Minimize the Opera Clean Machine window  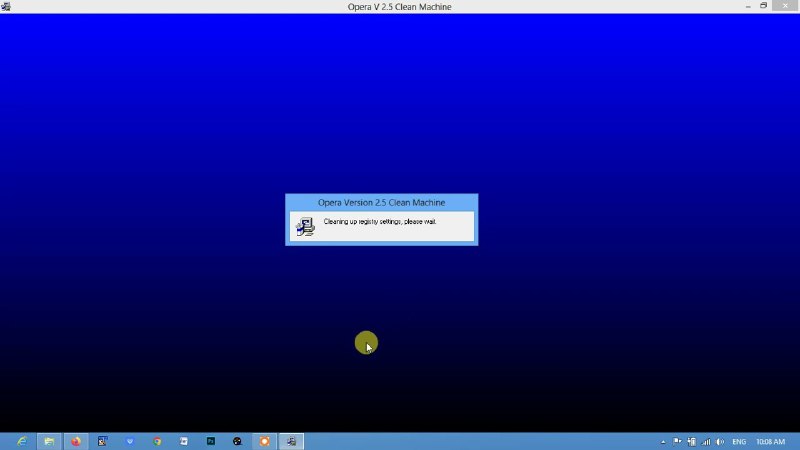click(x=748, y=6)
